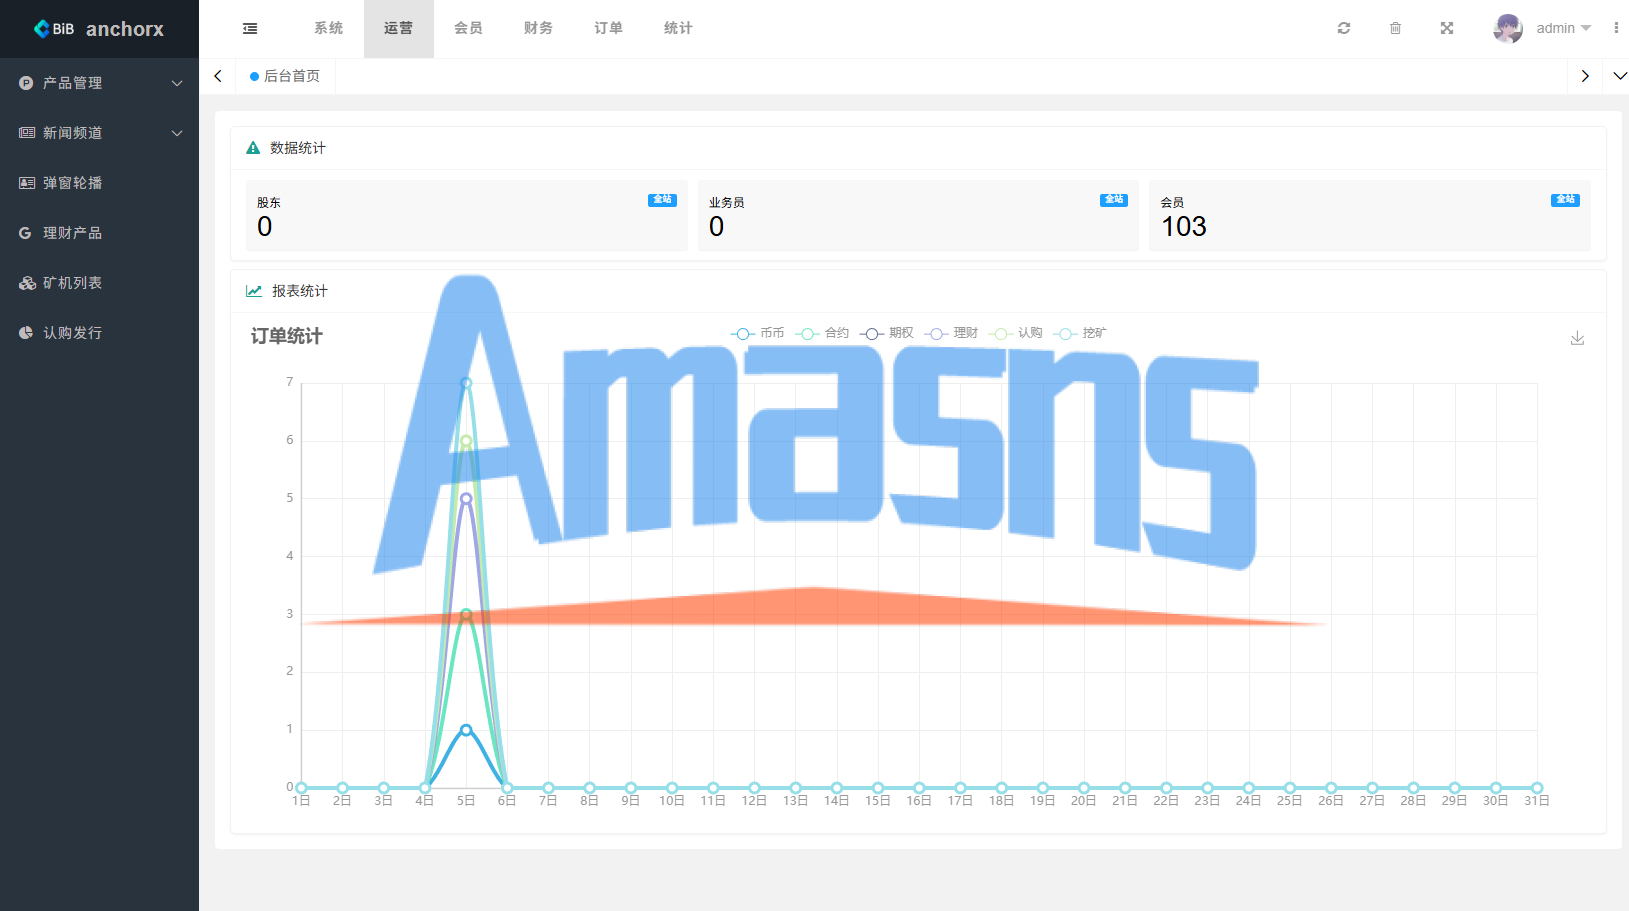This screenshot has height=911, width=1629.
Task: Open the vertical three-dot more menu
Action: [x=1616, y=28]
